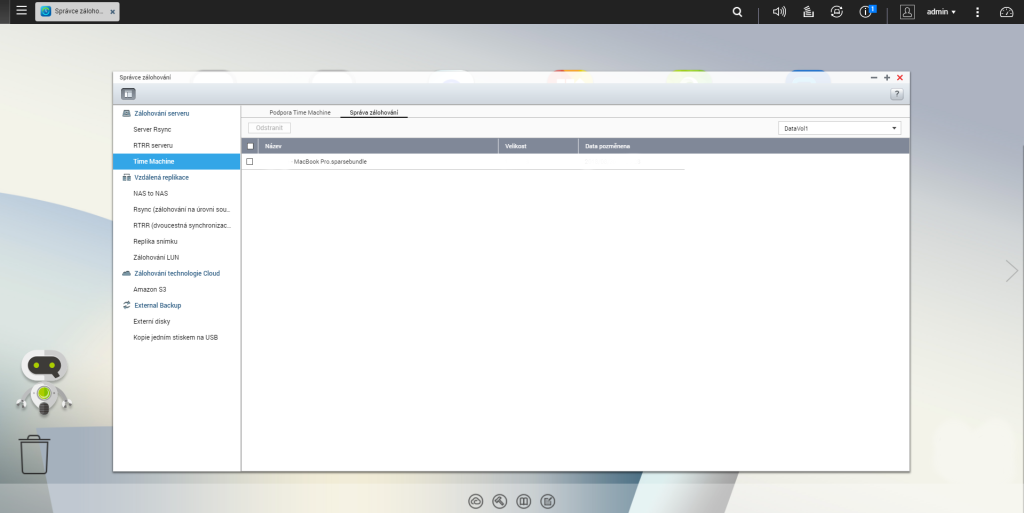The image size is (1024, 513).
Task: Open Server Rsync in sidebar
Action: [x=152, y=129]
